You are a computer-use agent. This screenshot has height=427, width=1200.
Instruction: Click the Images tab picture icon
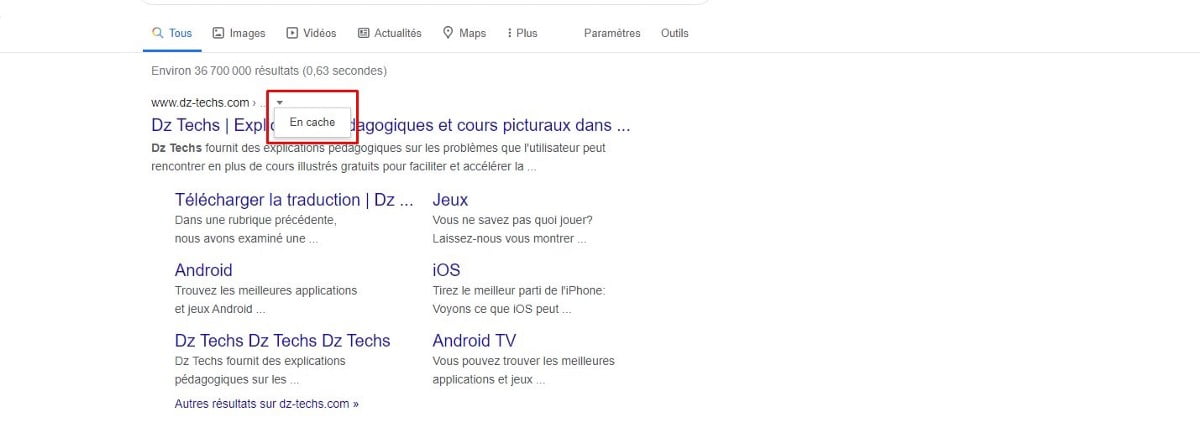pos(218,33)
